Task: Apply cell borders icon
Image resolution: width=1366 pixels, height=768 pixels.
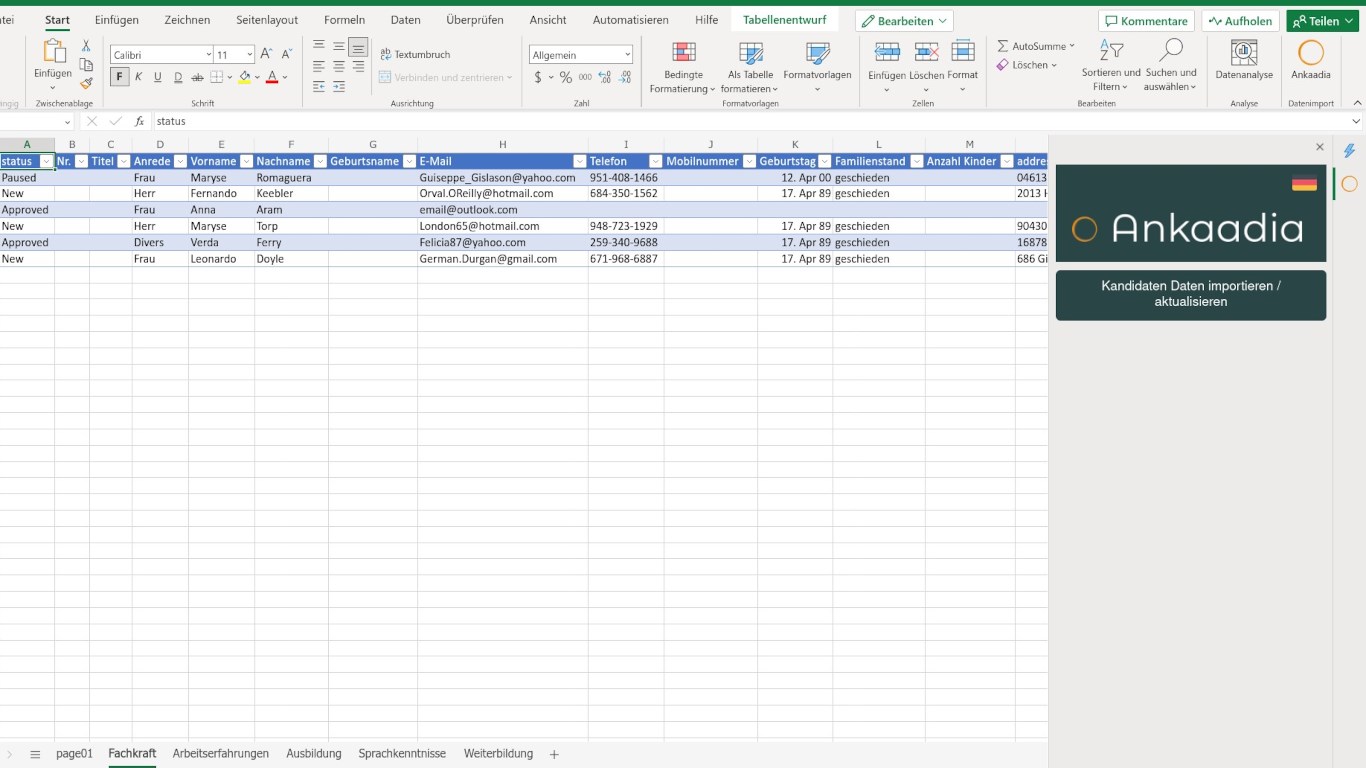Action: 216,77
